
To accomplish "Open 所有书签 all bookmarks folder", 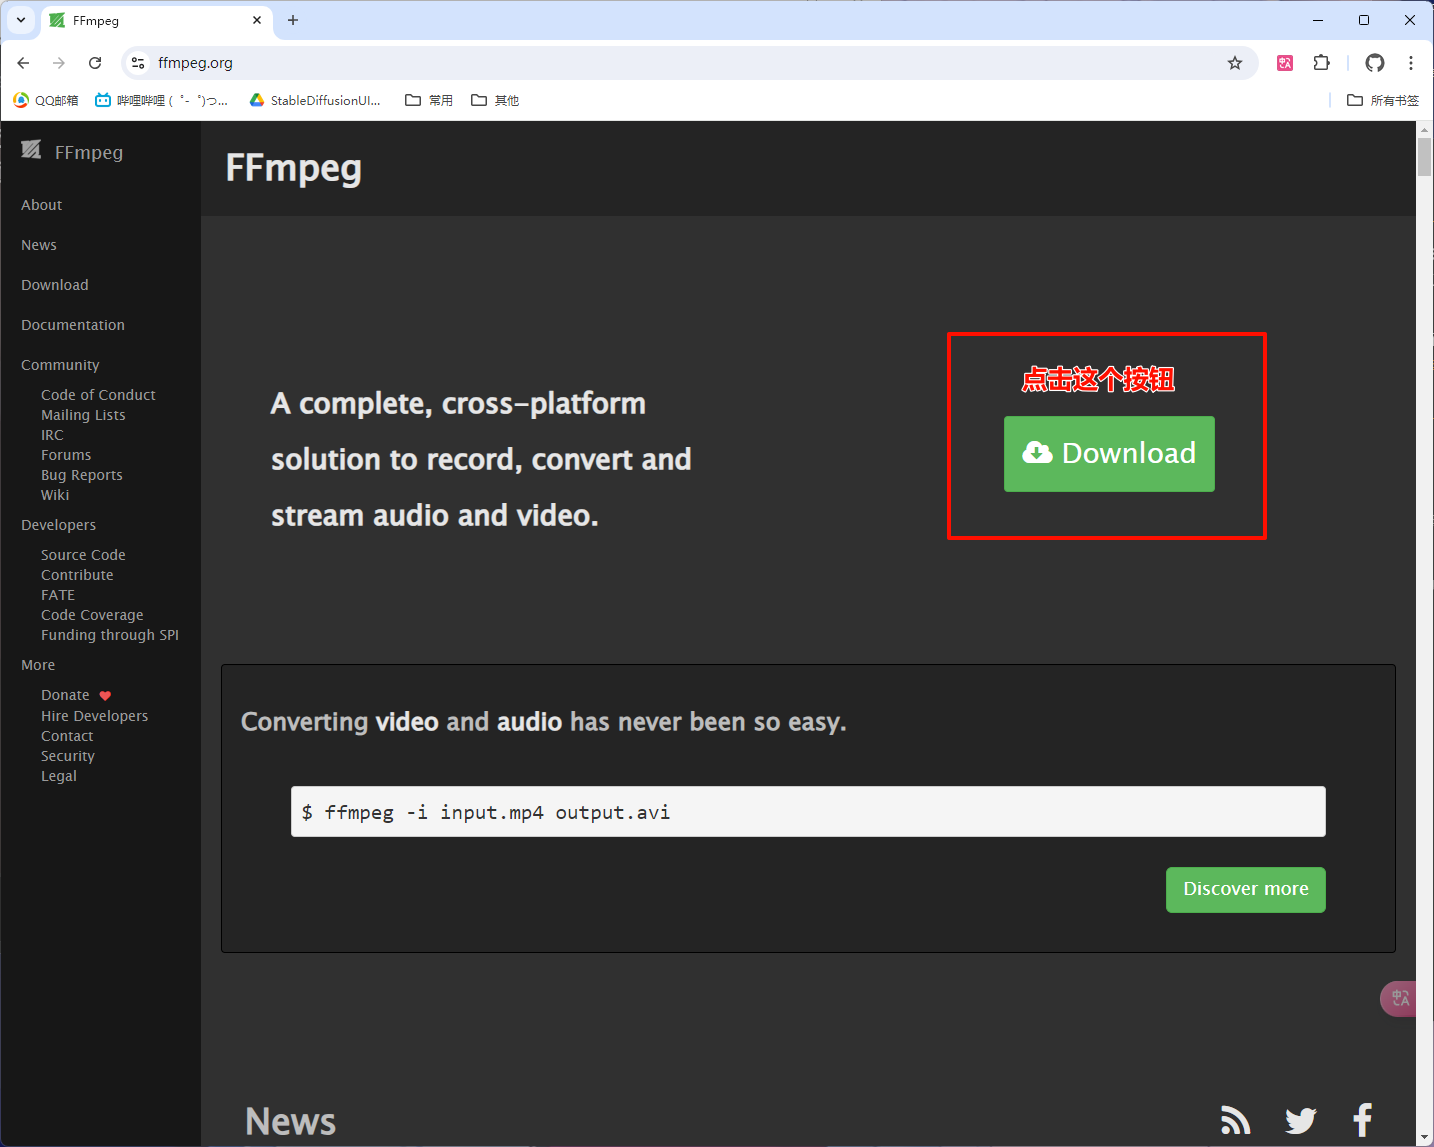I will pyautogui.click(x=1383, y=100).
